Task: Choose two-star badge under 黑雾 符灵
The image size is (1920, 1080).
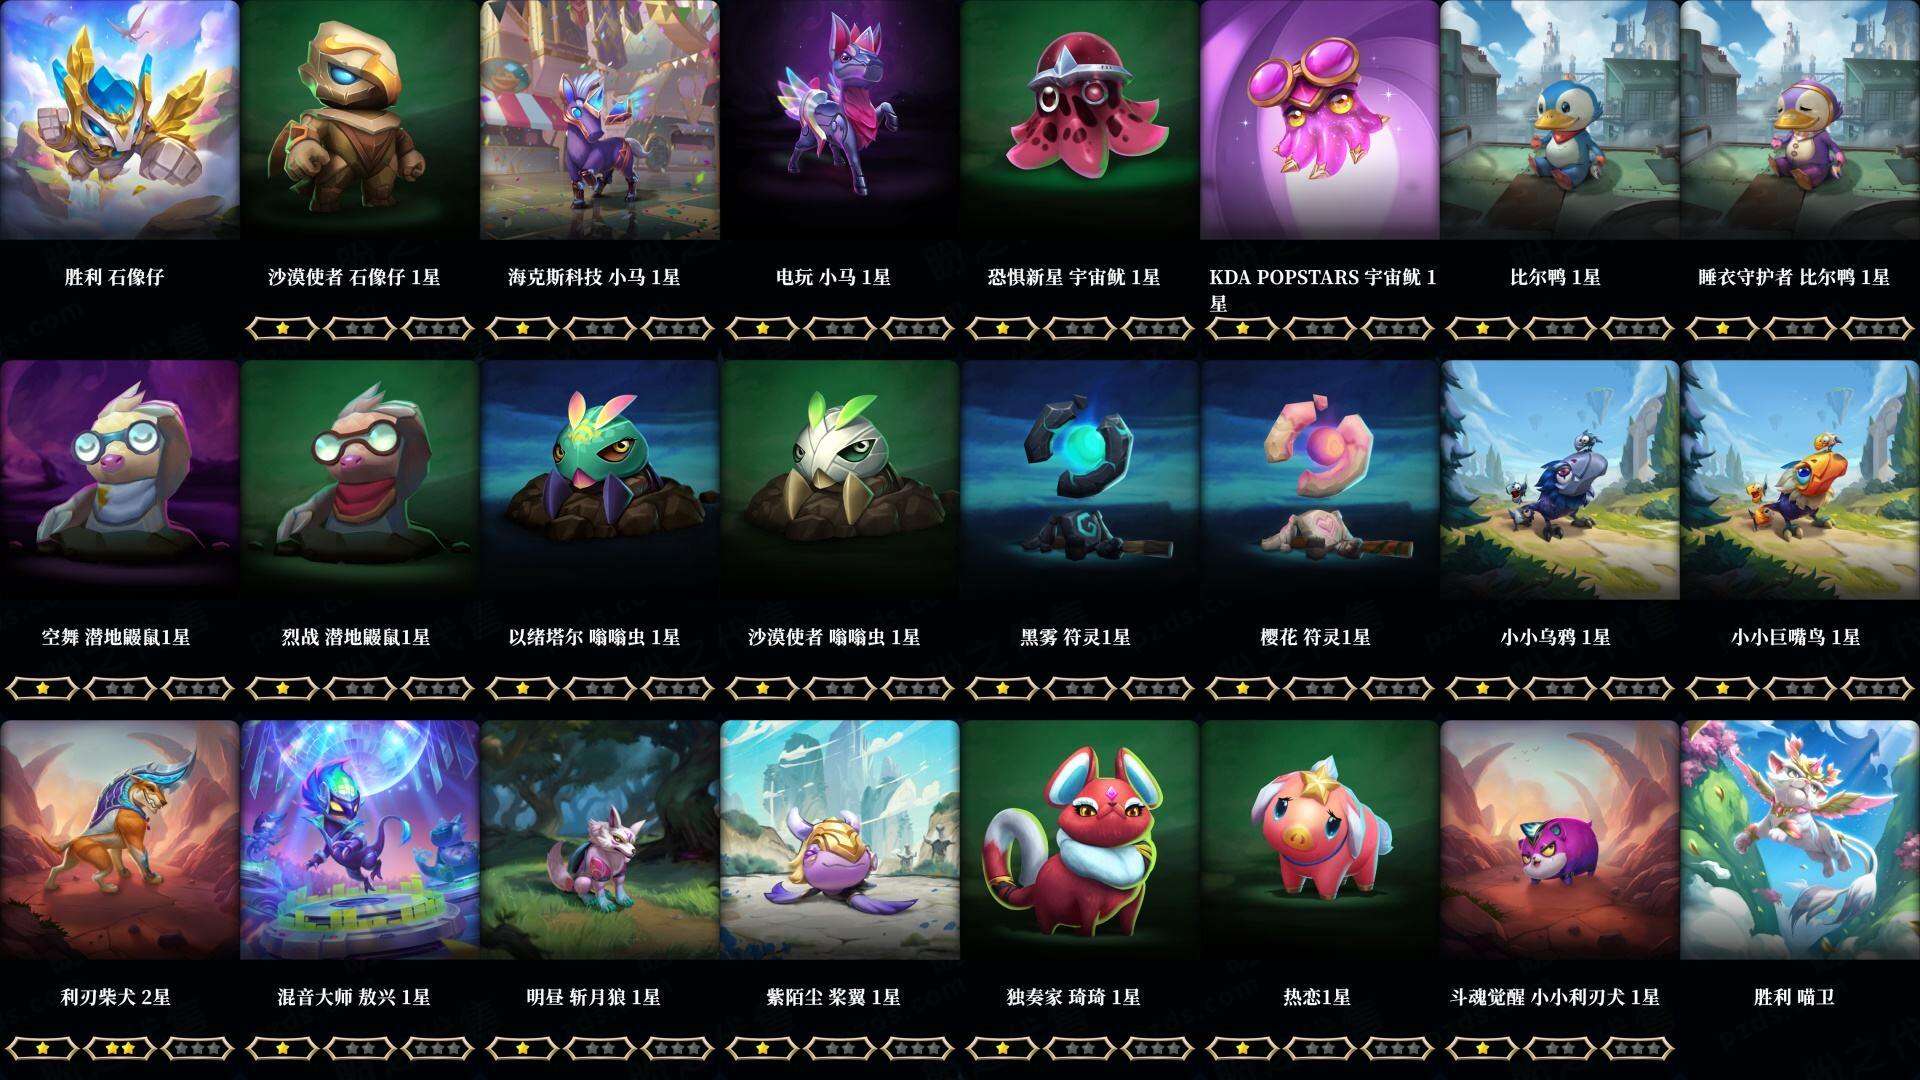Action: click(x=1080, y=688)
